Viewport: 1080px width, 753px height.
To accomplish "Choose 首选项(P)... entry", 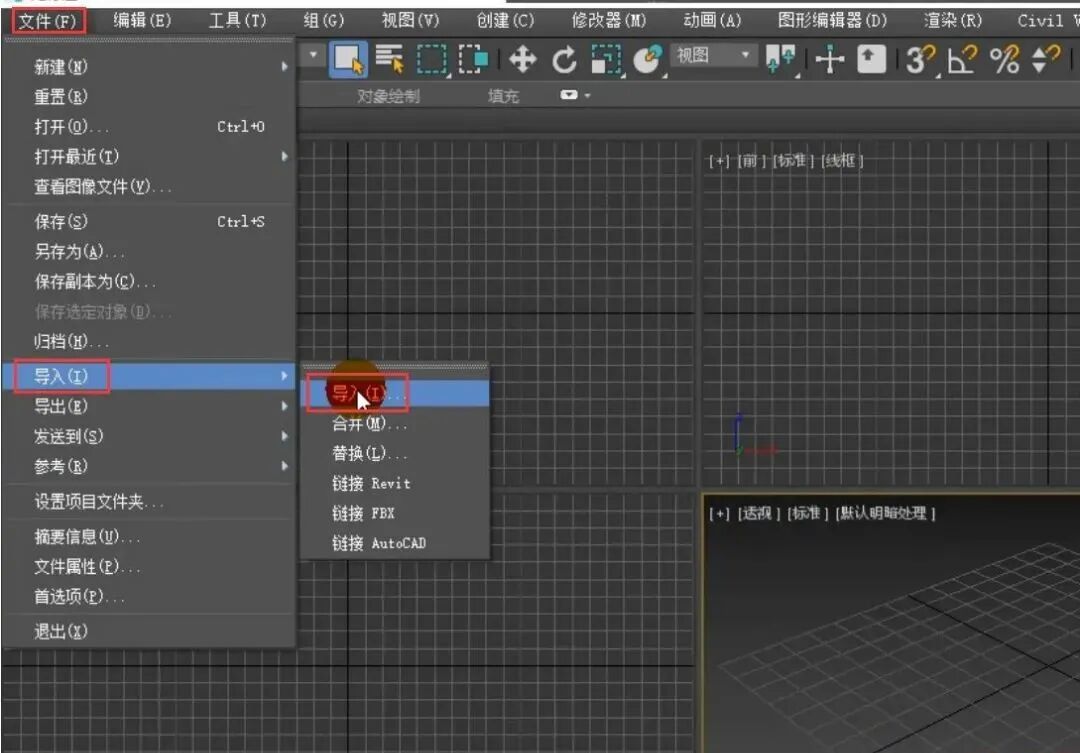I will tap(149, 597).
